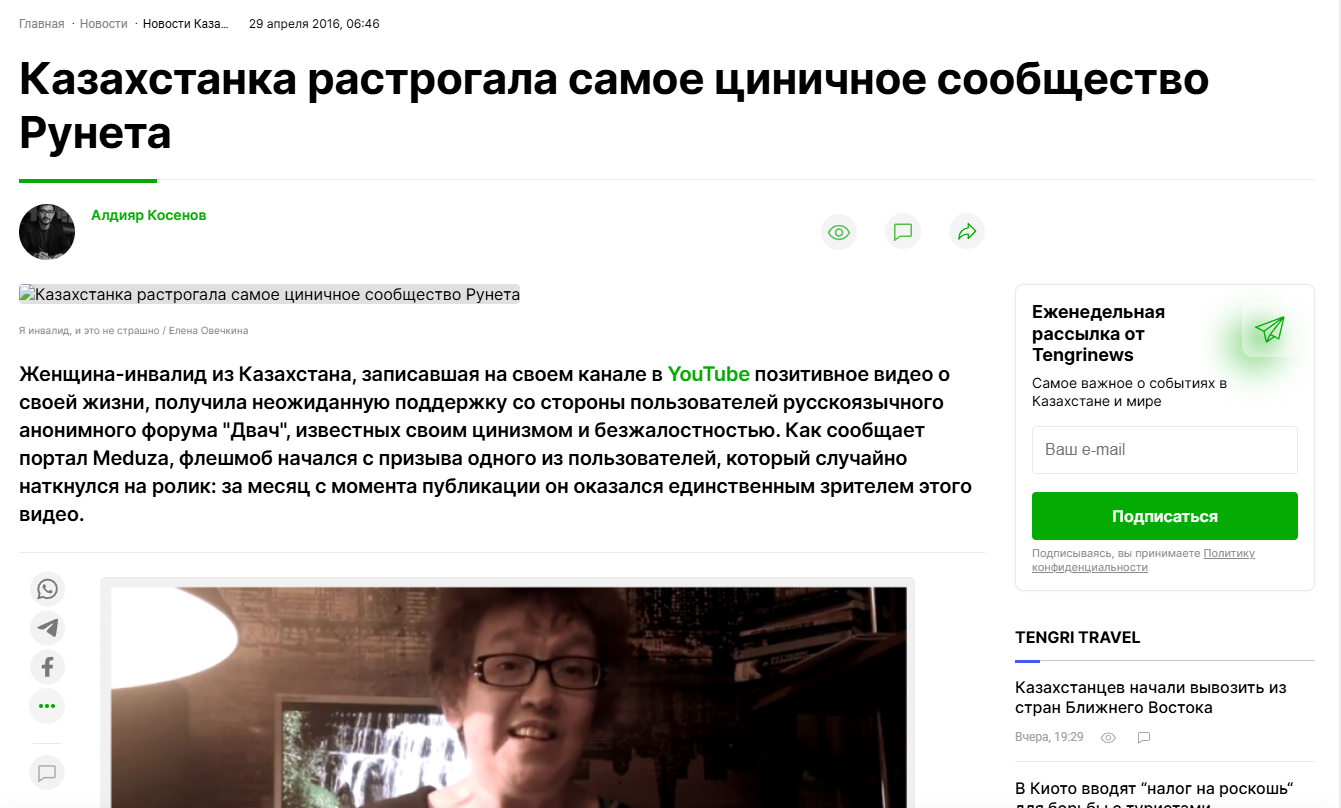Image resolution: width=1341 pixels, height=808 pixels.
Task: Share the article via Facebook icon
Action: click(47, 667)
